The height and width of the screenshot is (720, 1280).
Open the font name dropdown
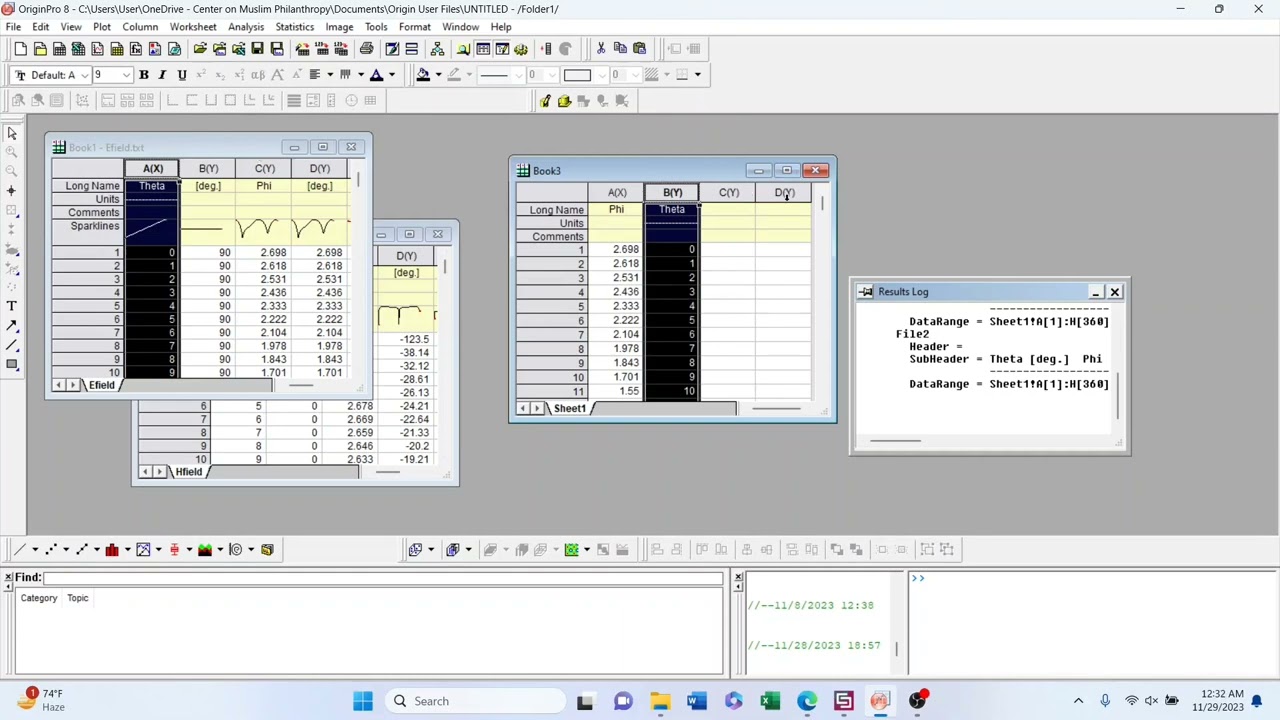(x=86, y=75)
